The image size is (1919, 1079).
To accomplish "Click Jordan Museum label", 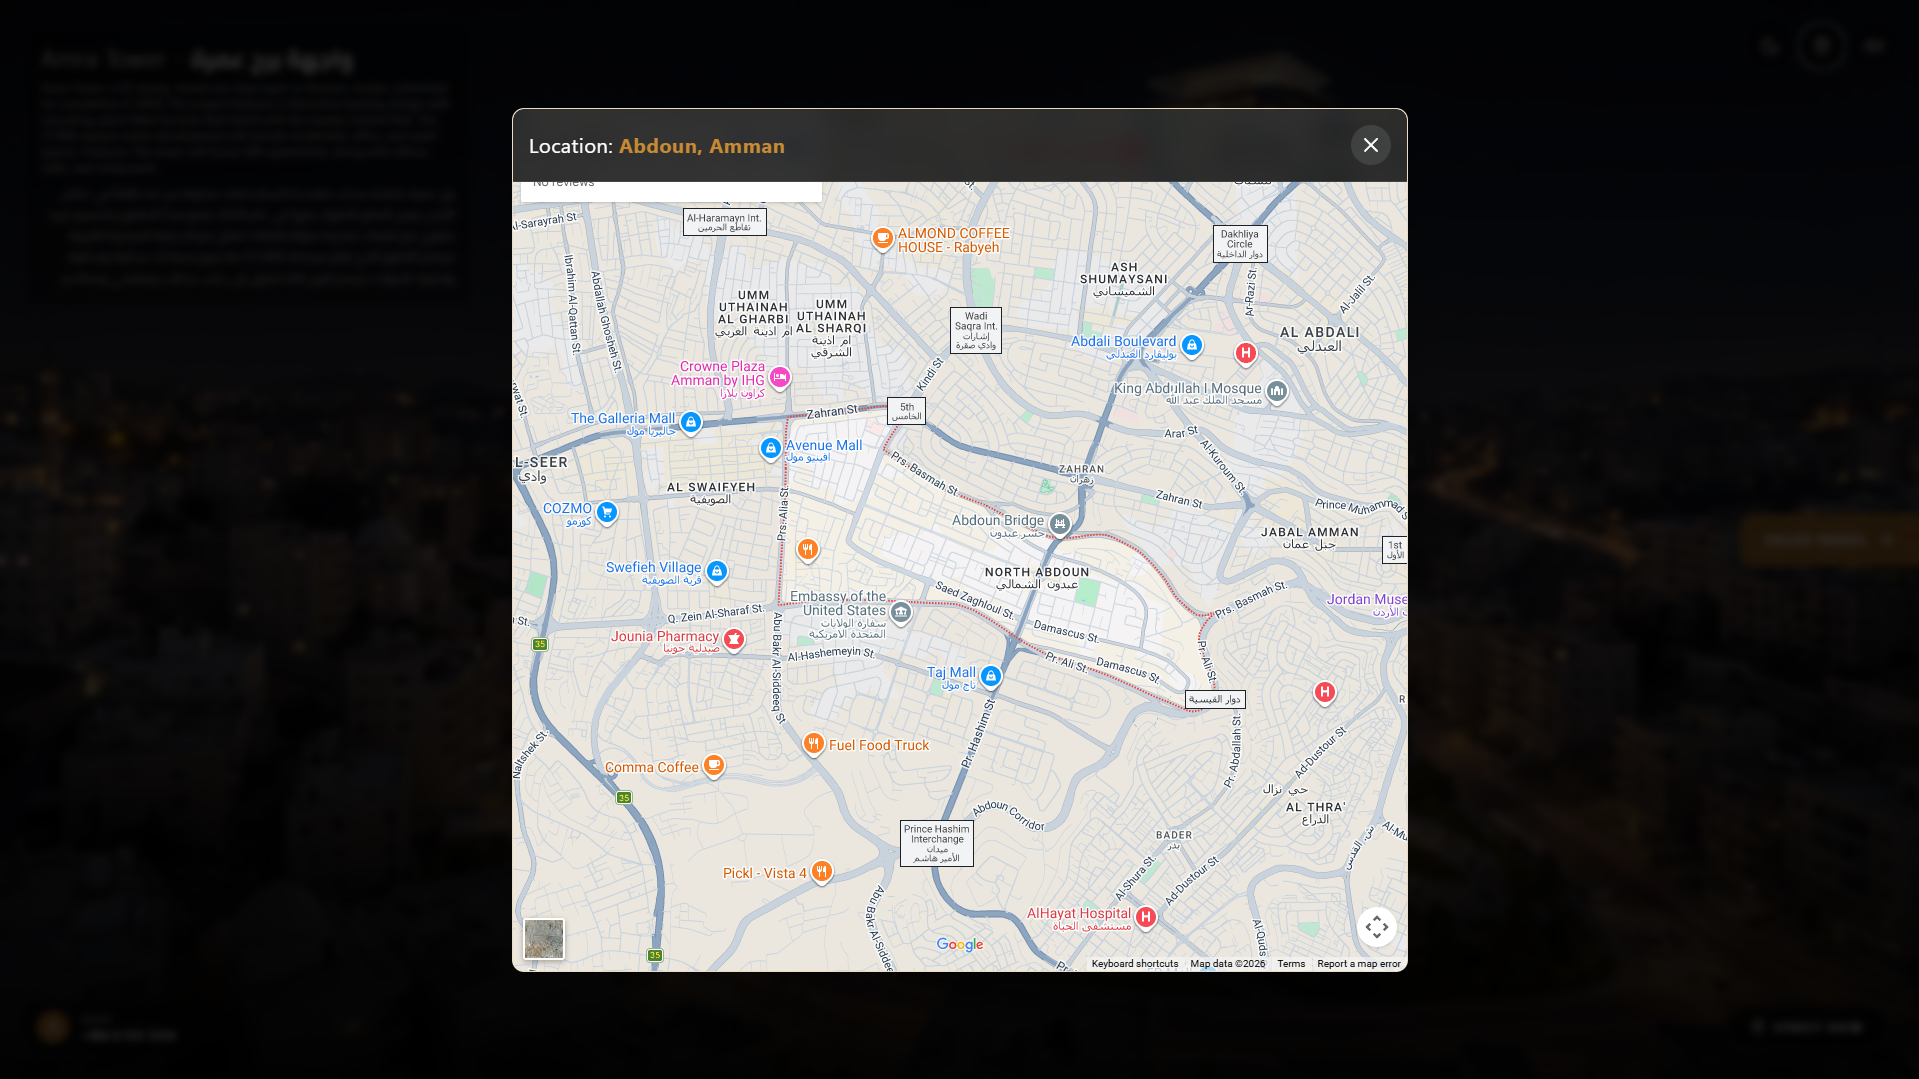I will tap(1366, 605).
